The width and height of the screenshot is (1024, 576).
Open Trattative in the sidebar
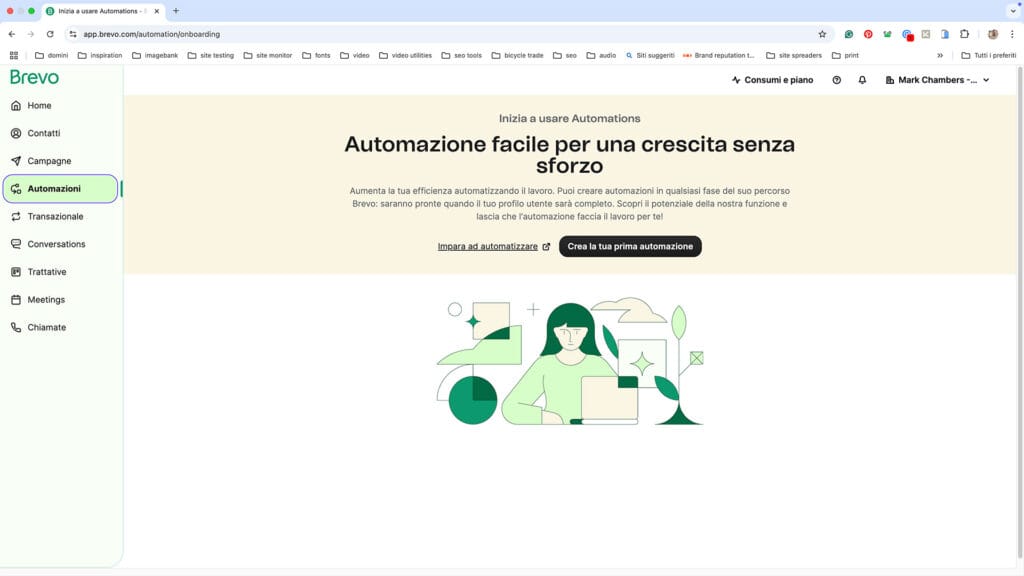48,272
